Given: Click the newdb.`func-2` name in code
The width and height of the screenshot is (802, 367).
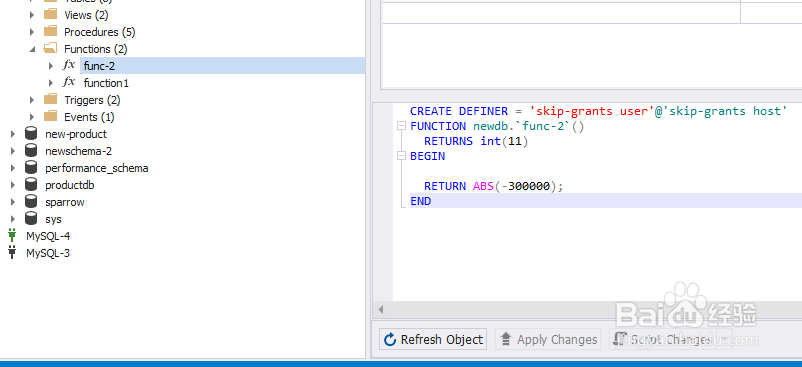Looking at the screenshot, I should (521, 126).
